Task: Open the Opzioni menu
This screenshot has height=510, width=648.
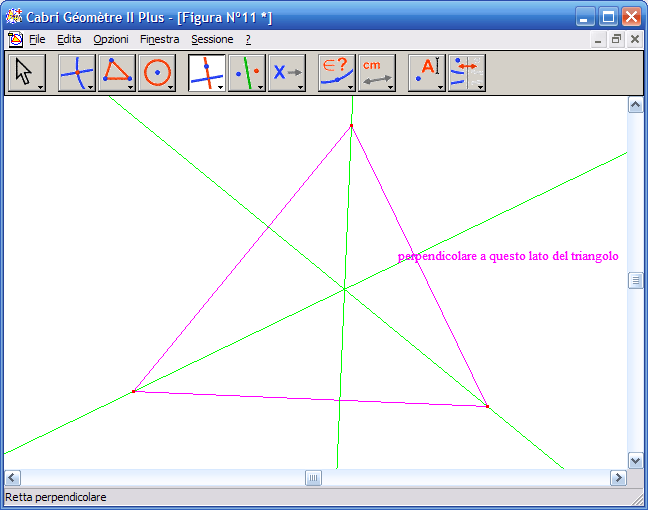Action: [x=111, y=39]
